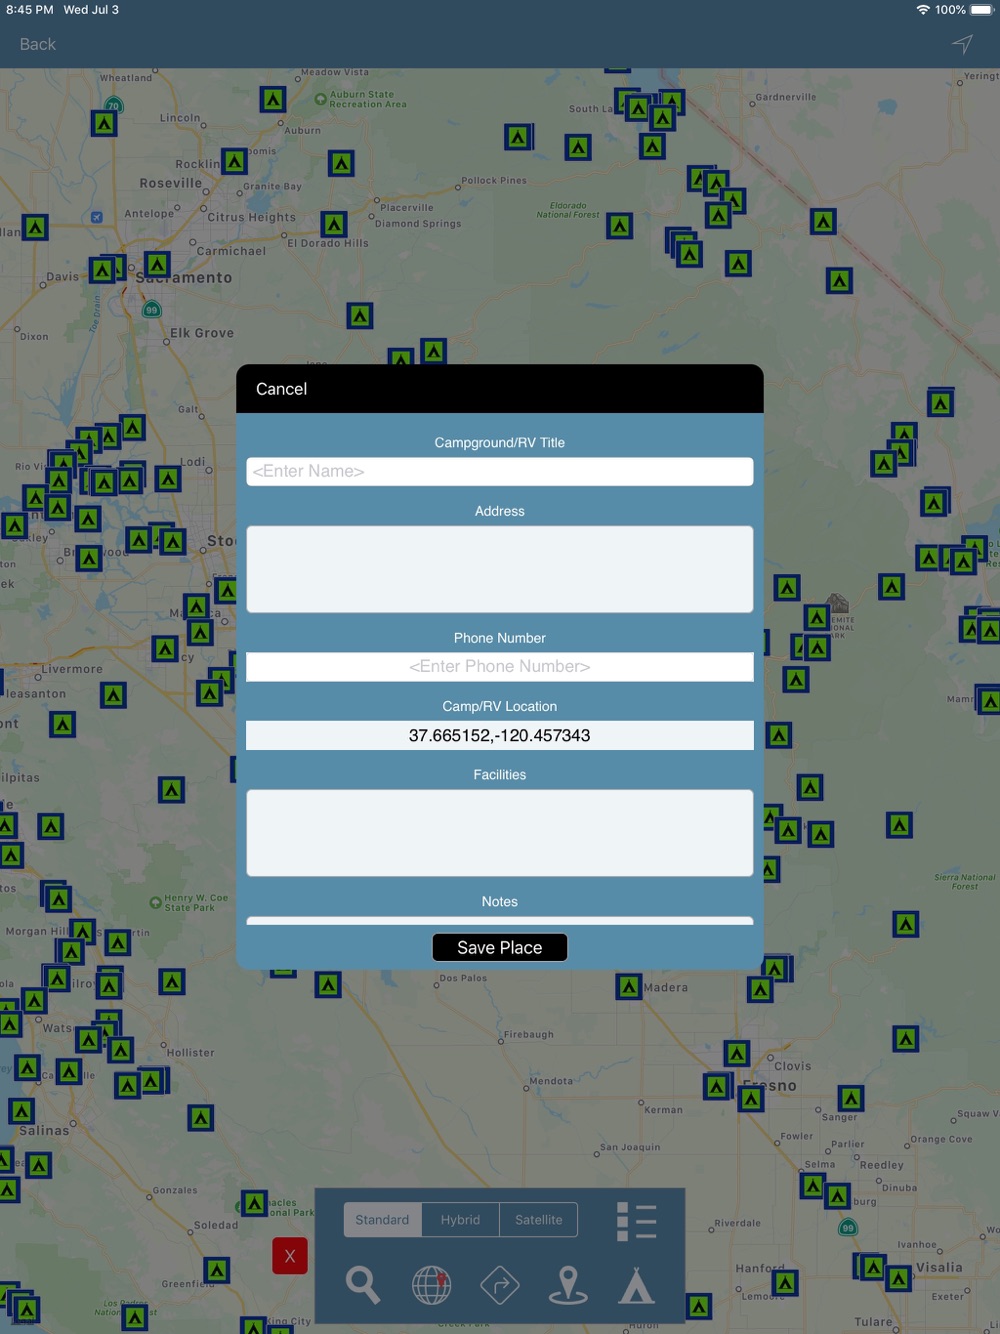The height and width of the screenshot is (1334, 1000).
Task: Click the Sacramento city label on map
Action: tap(184, 277)
